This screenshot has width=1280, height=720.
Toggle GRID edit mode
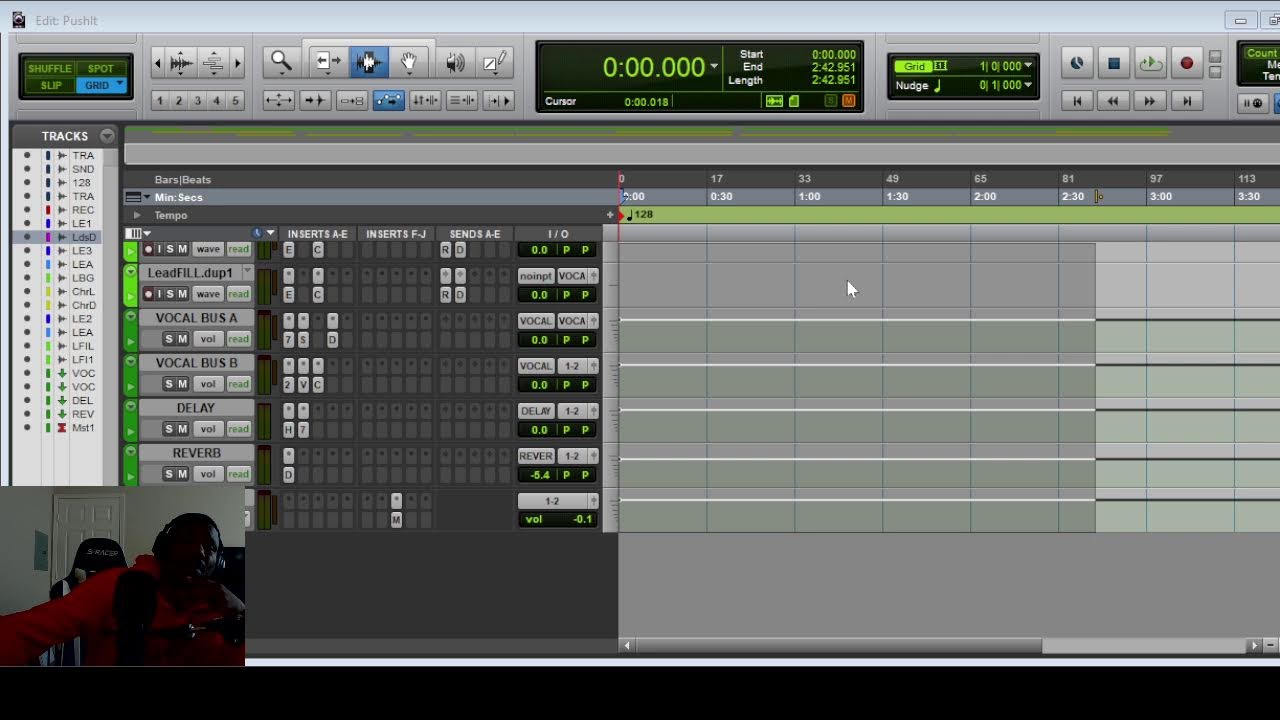[x=101, y=85]
